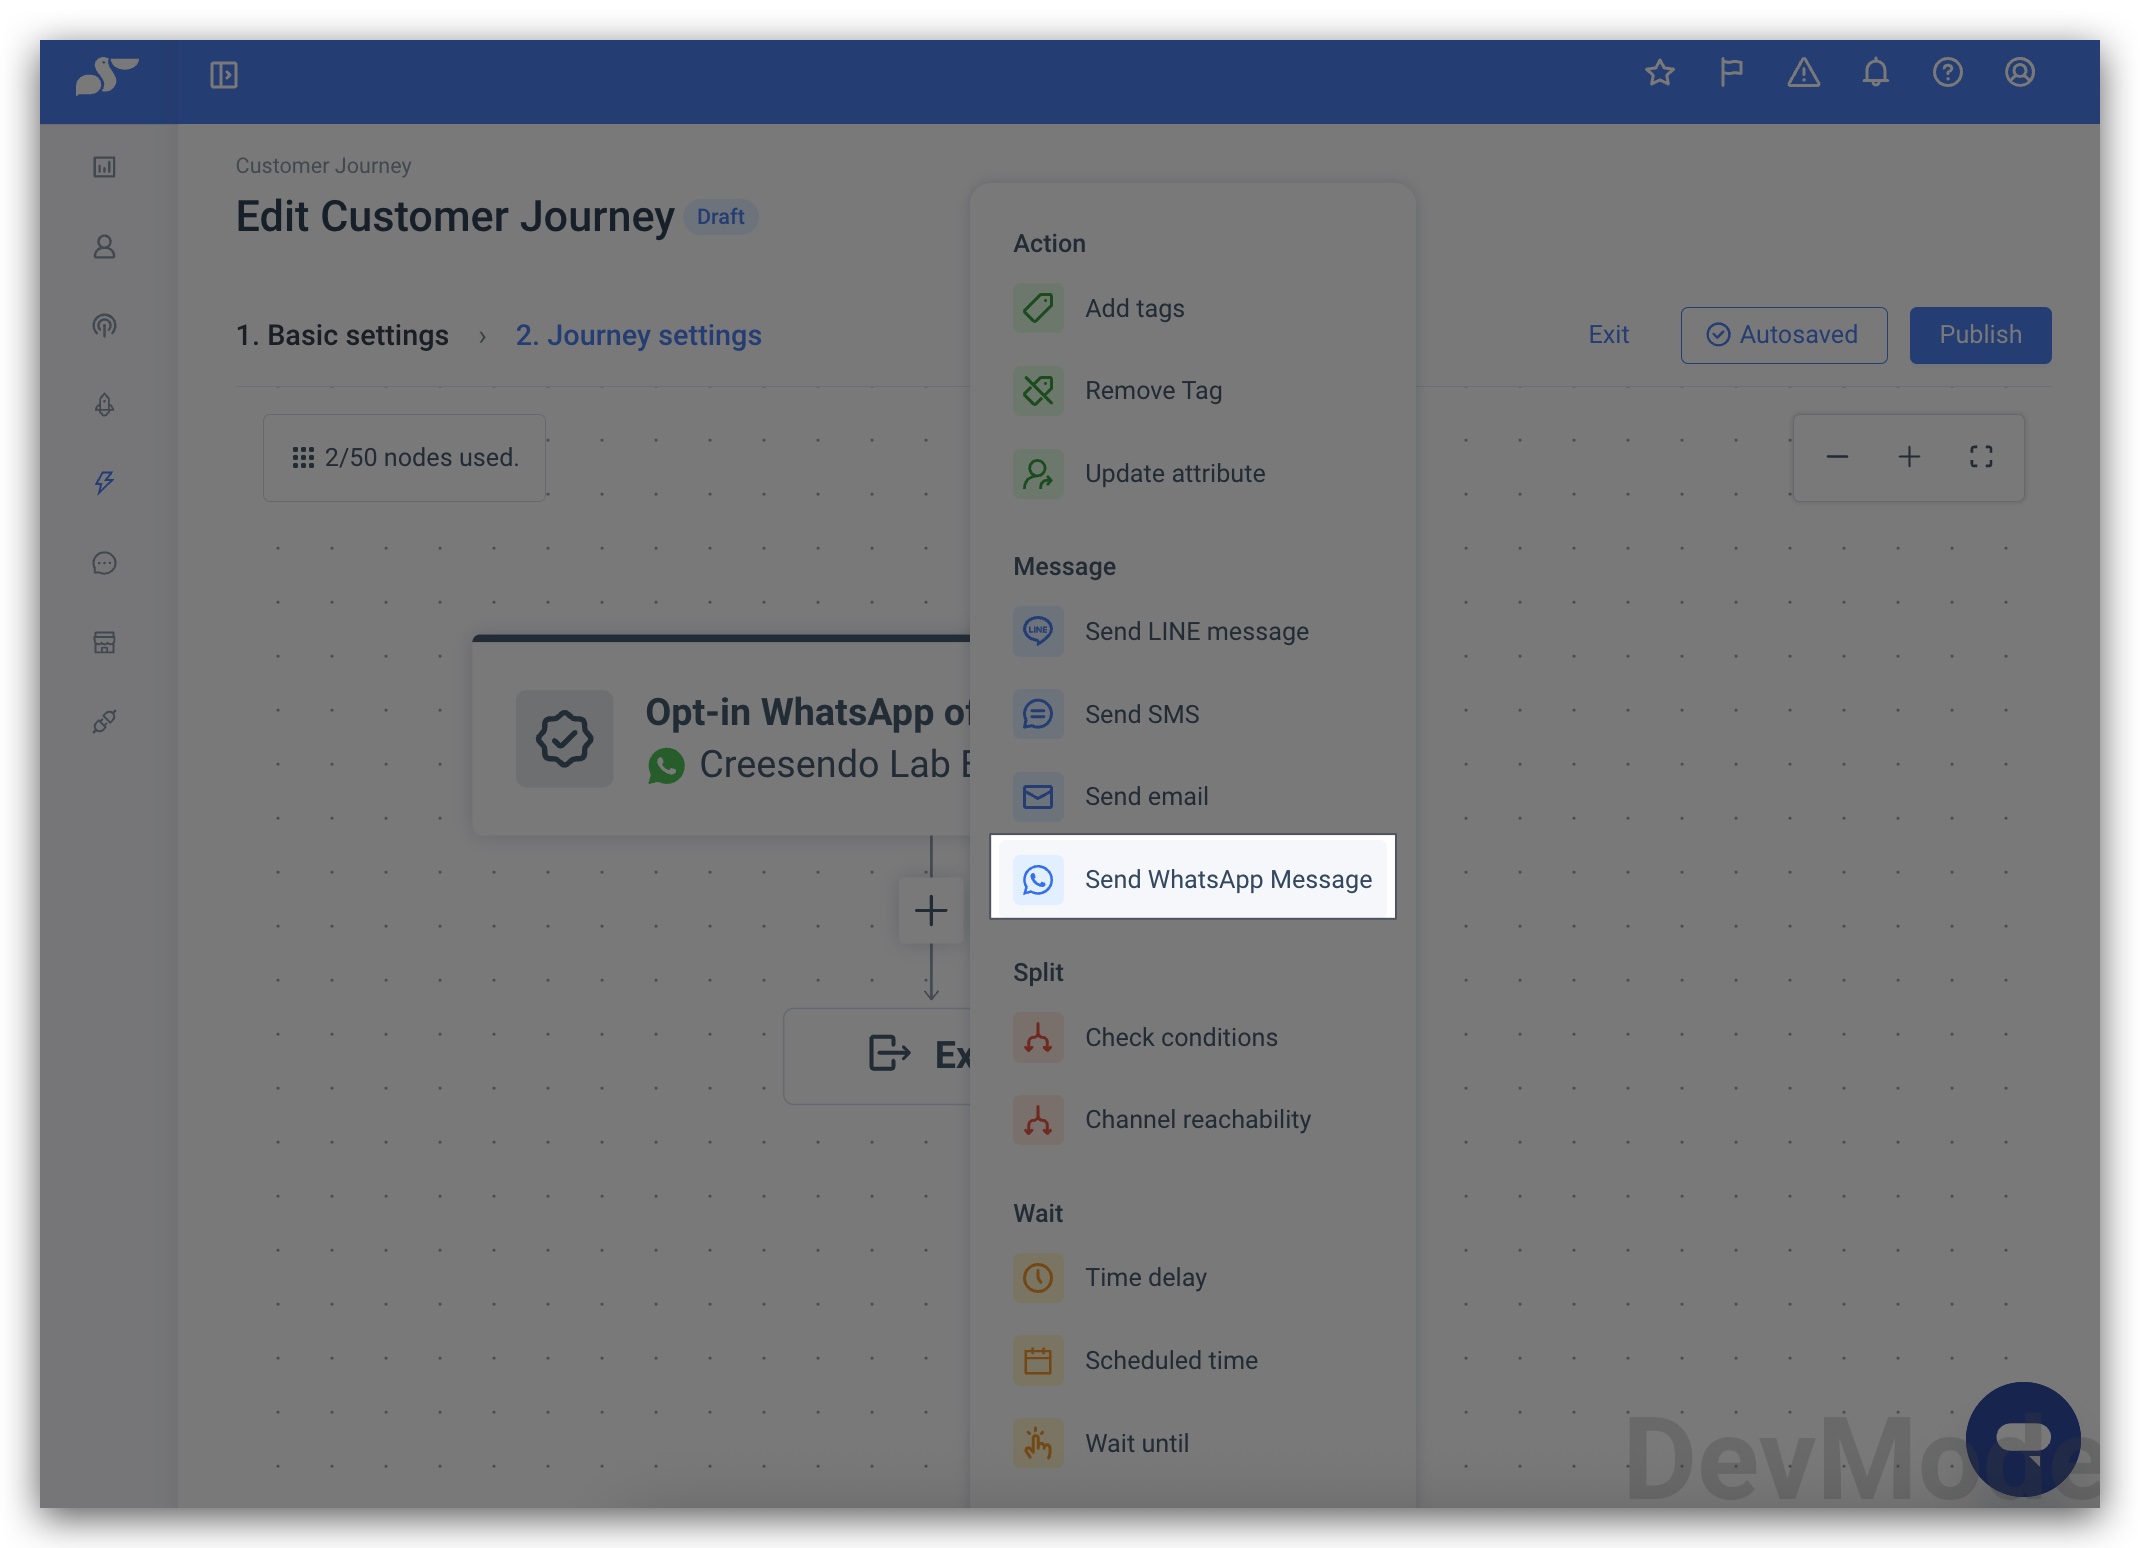Open the user account profile icon
2140x1548 pixels.
point(2020,72)
